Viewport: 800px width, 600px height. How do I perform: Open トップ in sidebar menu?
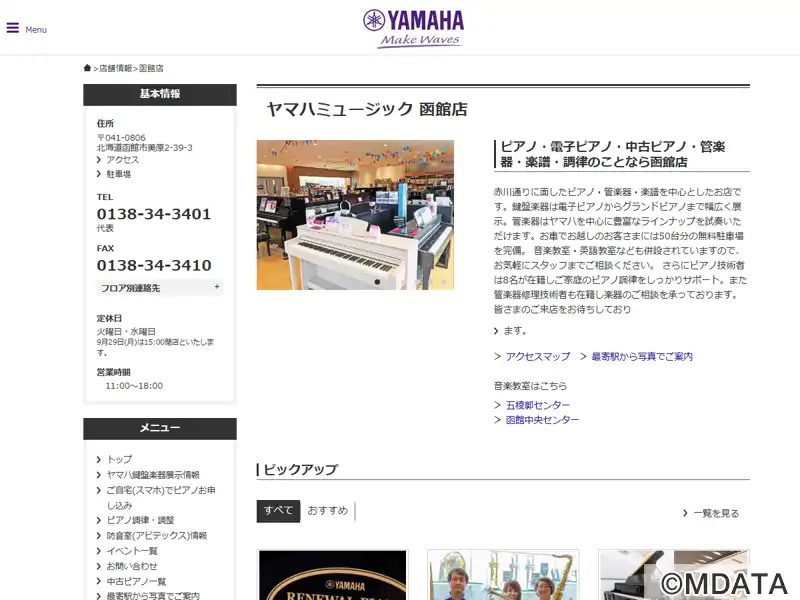(x=119, y=459)
